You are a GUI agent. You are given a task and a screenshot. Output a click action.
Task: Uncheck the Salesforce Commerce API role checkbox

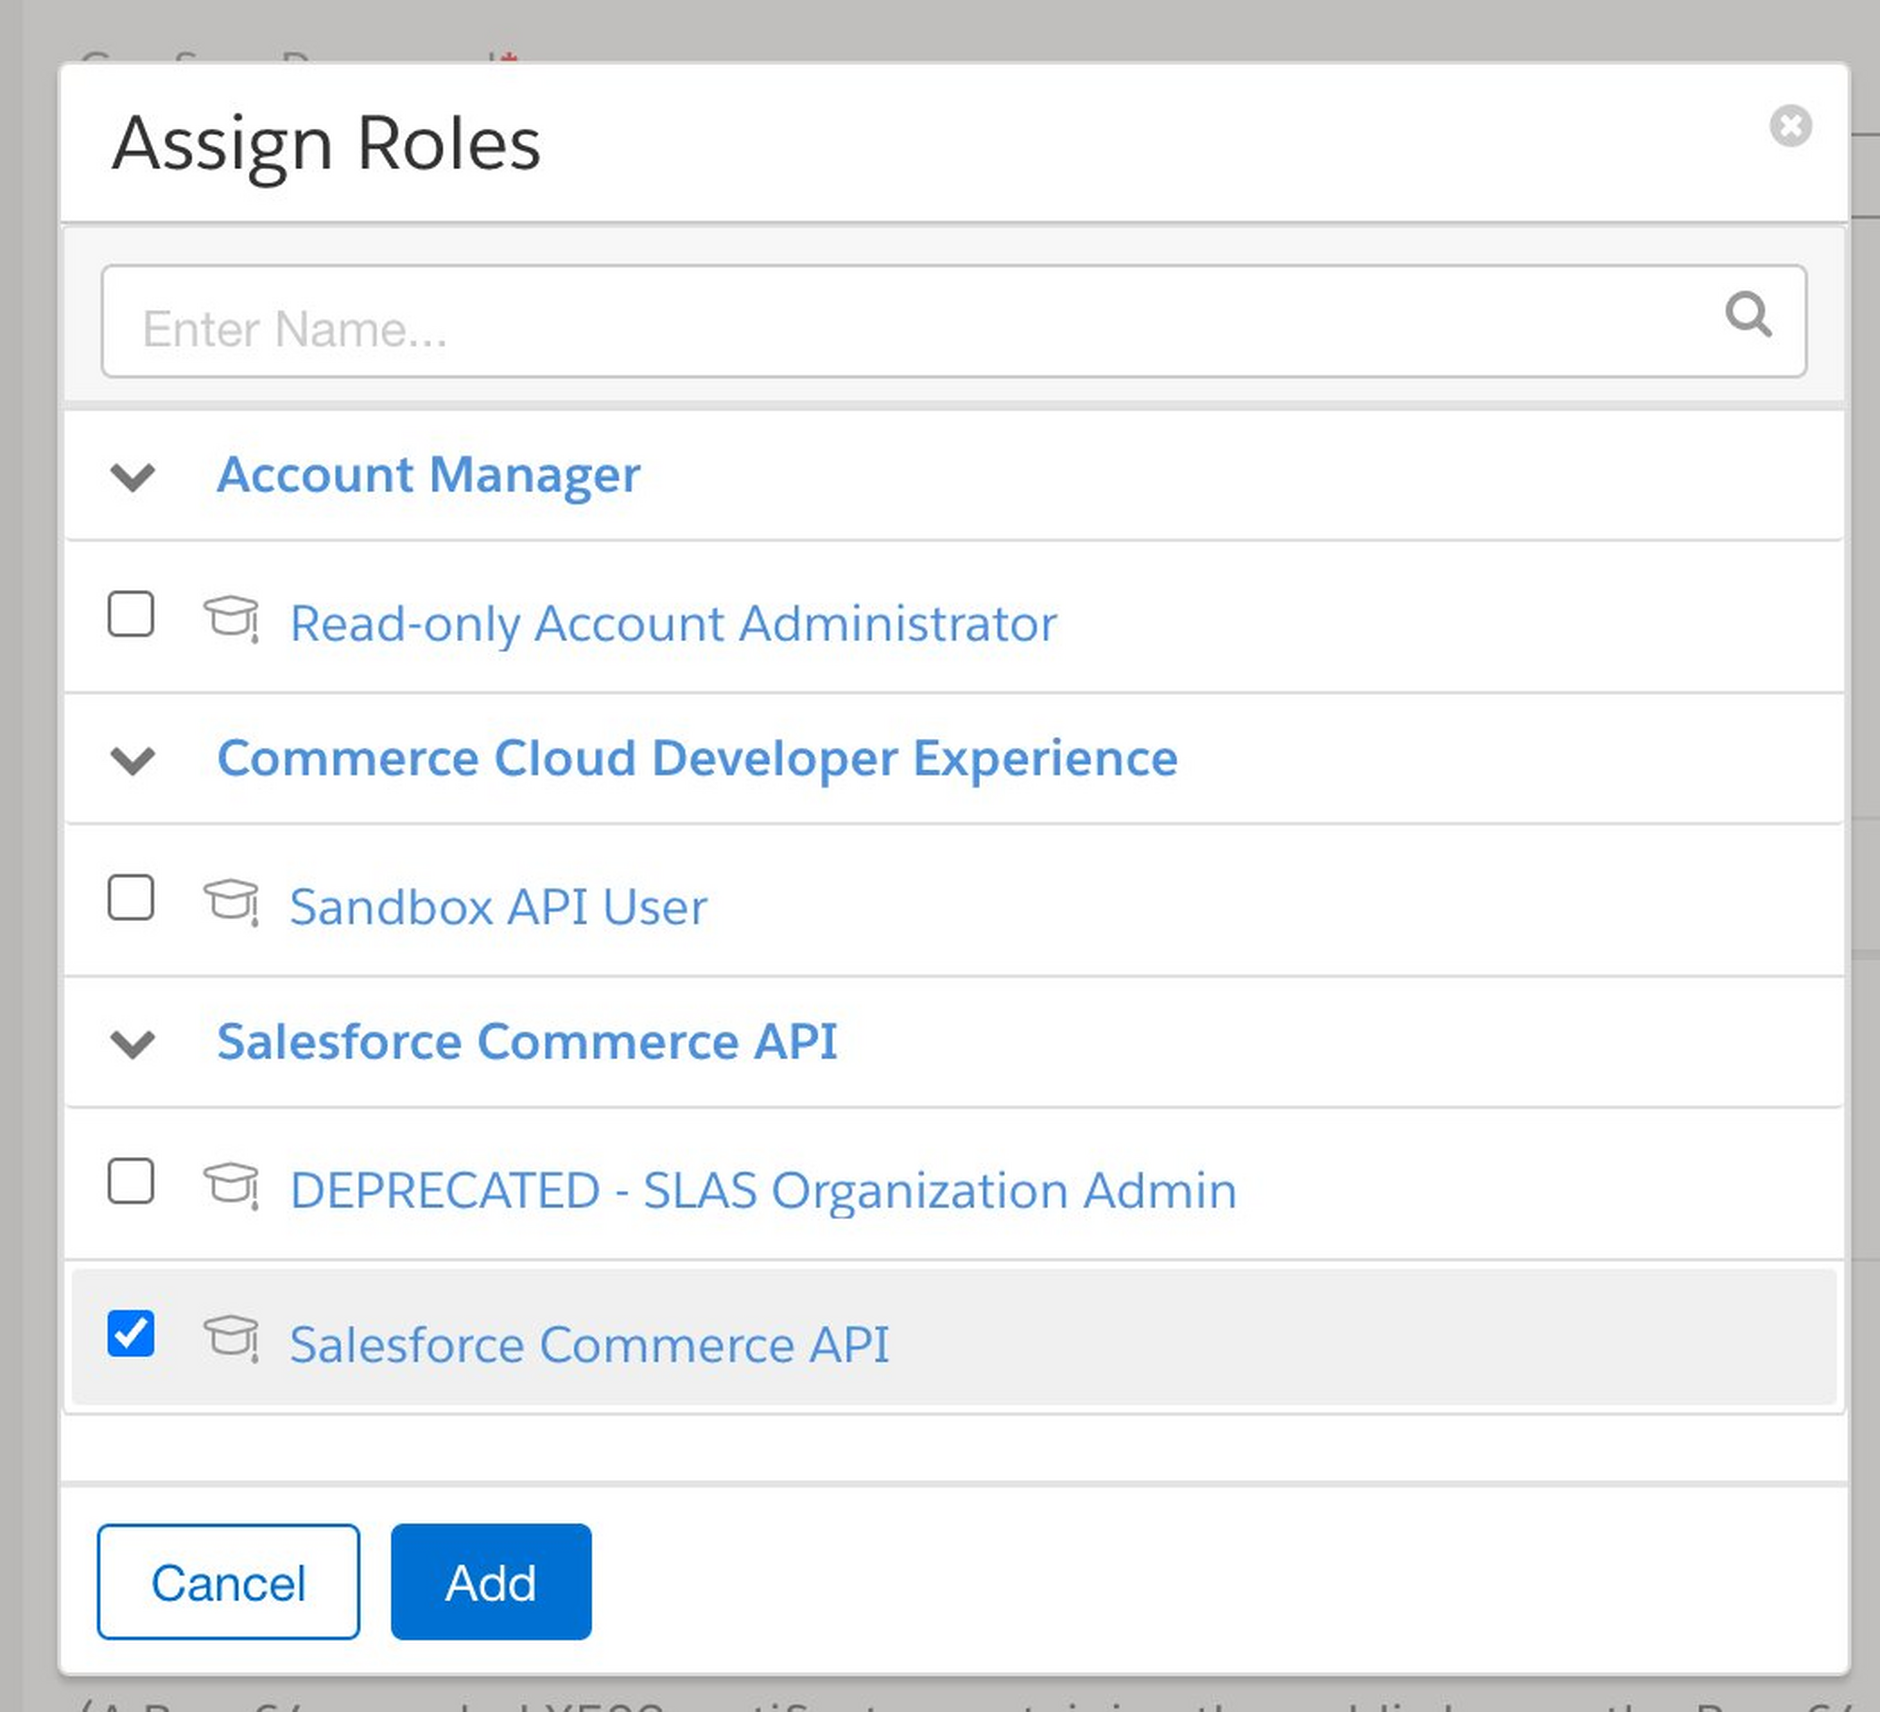pyautogui.click(x=131, y=1333)
